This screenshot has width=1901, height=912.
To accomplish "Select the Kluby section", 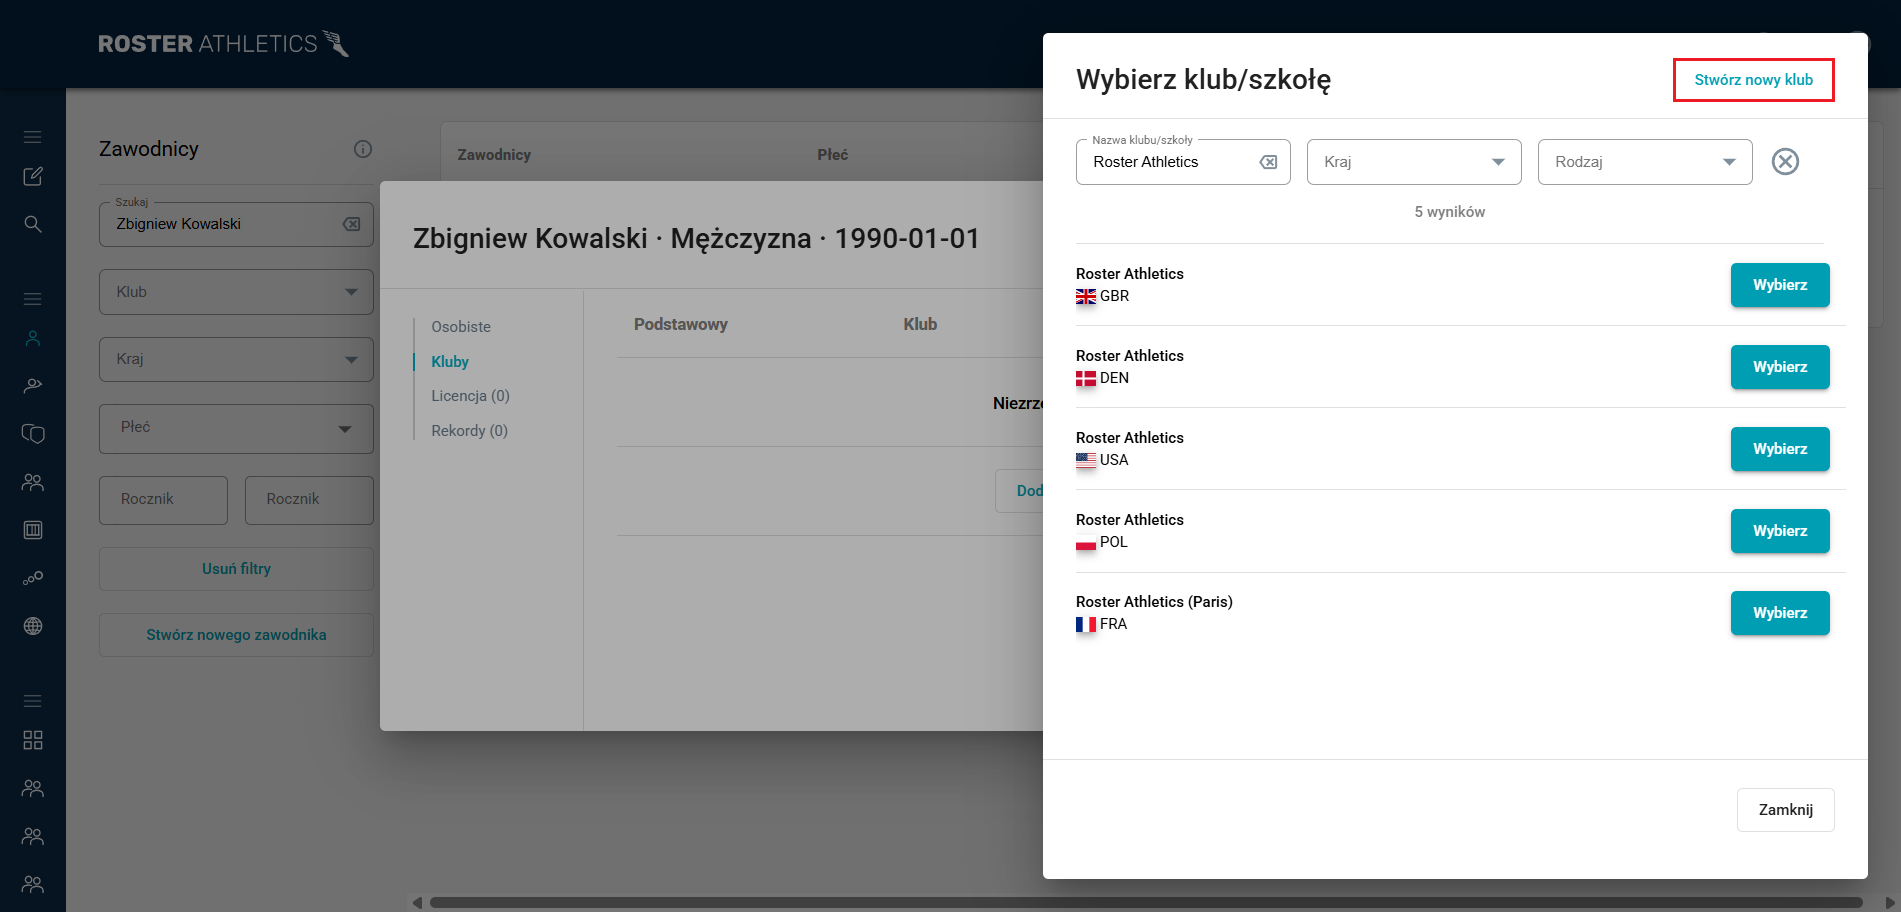I will (x=450, y=362).
